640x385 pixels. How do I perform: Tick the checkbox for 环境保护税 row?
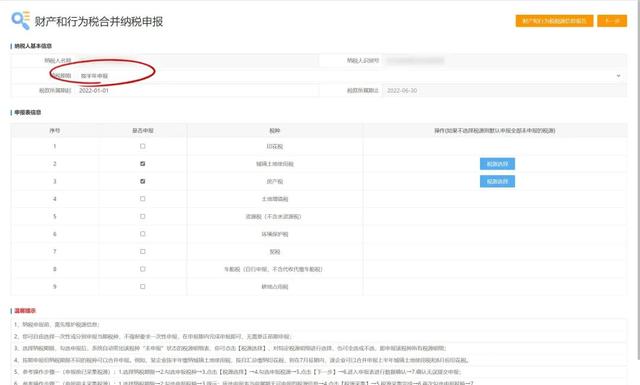pyautogui.click(x=142, y=234)
